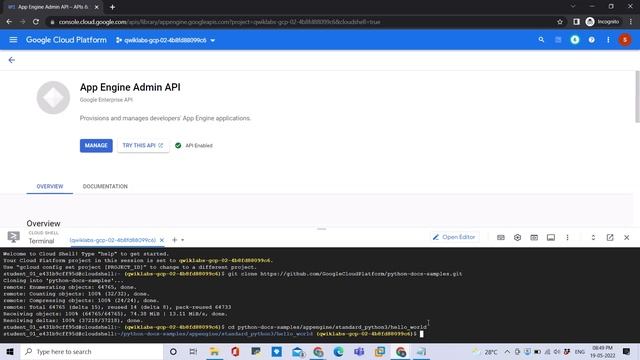The height and width of the screenshot is (360, 640).
Task: Select the OVERVIEW tab
Action: tap(50, 186)
